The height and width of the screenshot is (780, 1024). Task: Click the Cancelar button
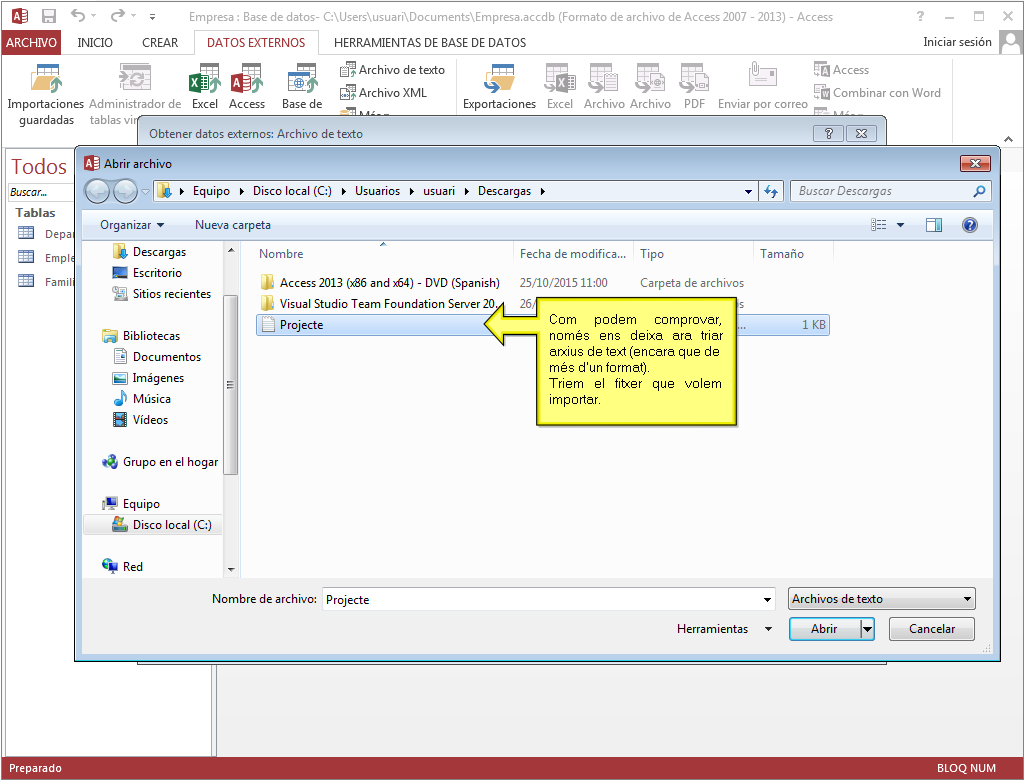pyautogui.click(x=931, y=628)
